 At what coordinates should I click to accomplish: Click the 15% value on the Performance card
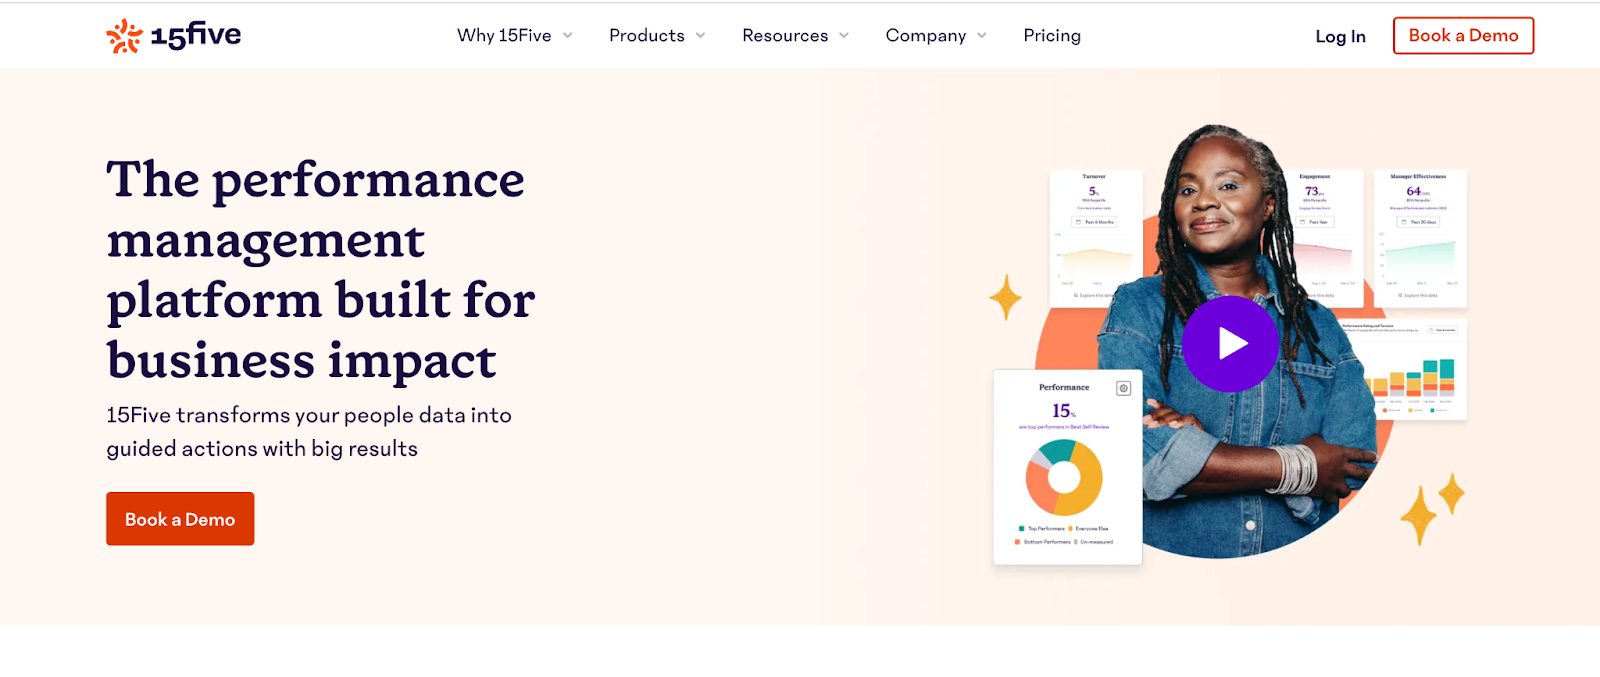click(x=1064, y=411)
